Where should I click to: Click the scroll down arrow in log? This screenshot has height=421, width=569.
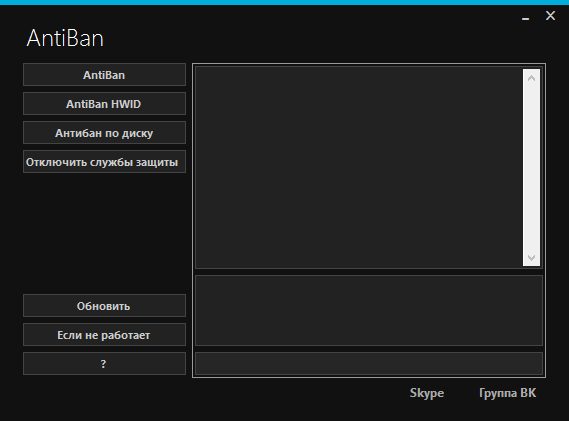(531, 258)
